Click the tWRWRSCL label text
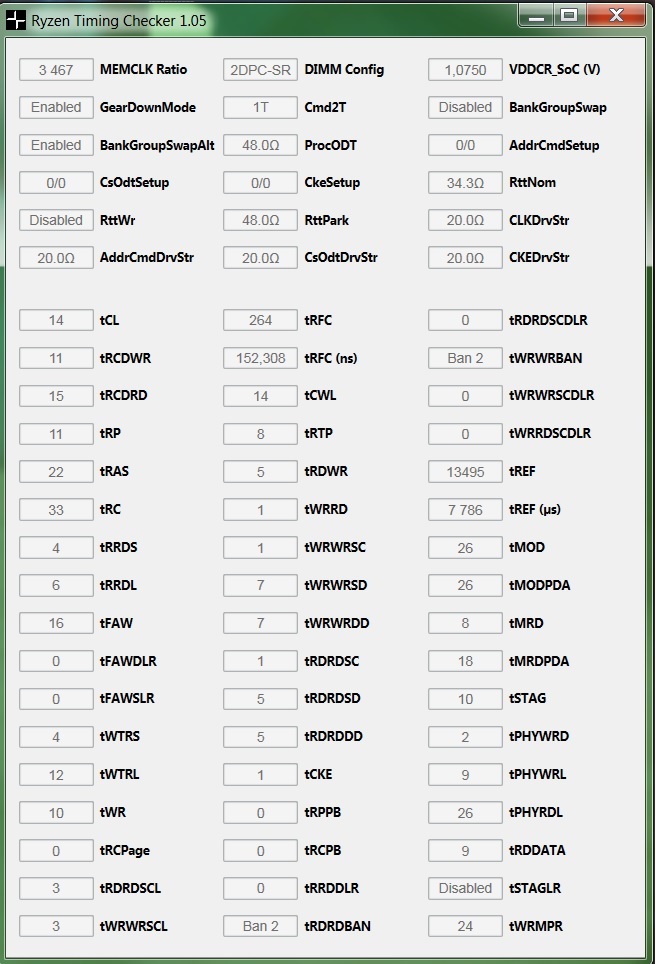The width and height of the screenshot is (656, 964). click(133, 926)
